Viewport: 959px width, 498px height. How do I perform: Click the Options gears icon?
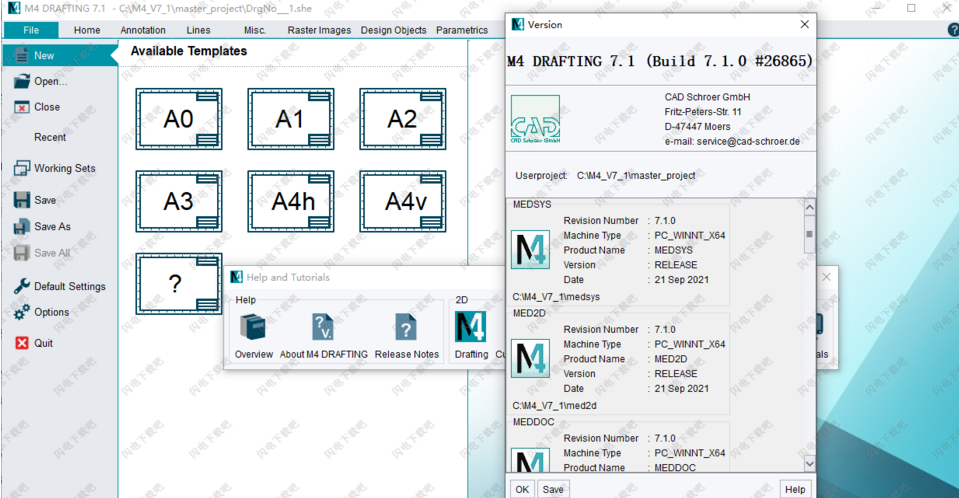[22, 312]
